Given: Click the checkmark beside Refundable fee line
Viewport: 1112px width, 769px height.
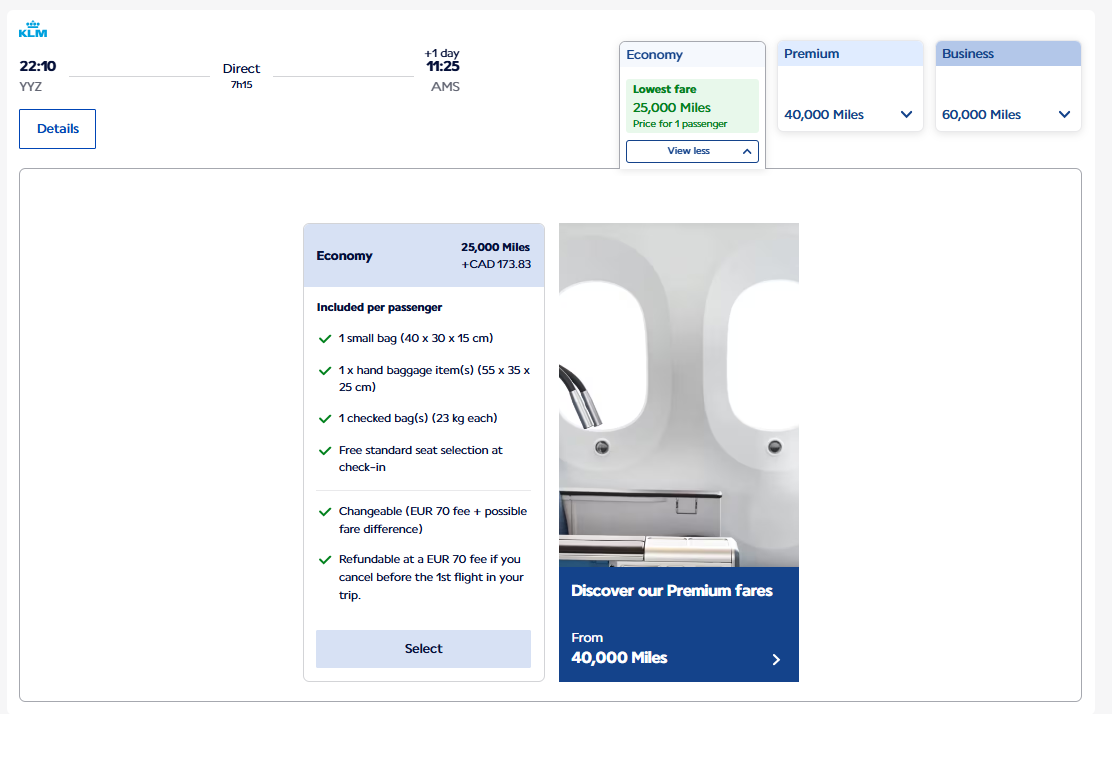Looking at the screenshot, I should tap(324, 560).
